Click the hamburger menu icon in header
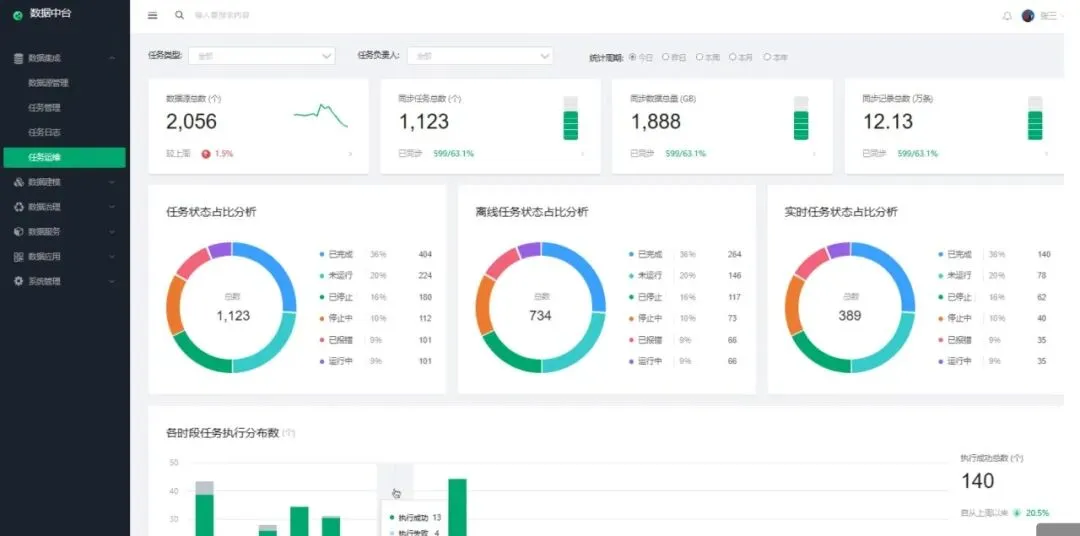The image size is (1080, 536). (x=152, y=15)
